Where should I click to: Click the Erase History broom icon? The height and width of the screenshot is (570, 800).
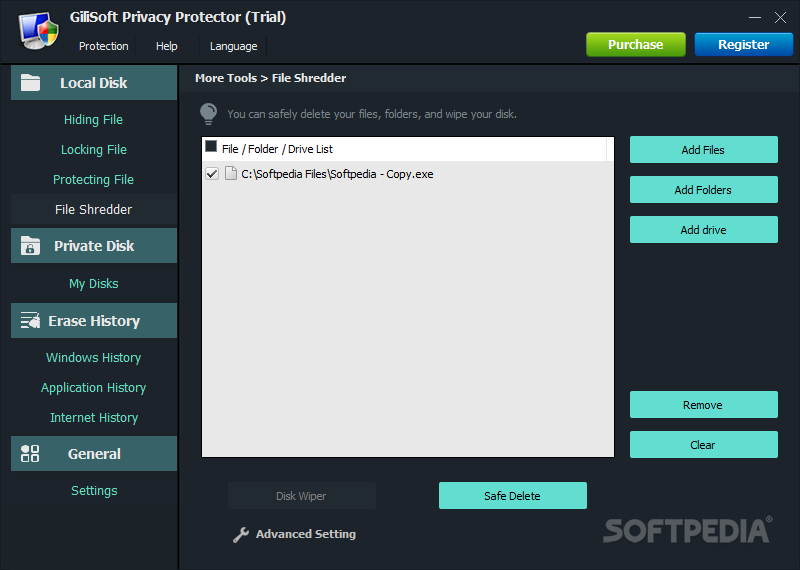click(30, 320)
